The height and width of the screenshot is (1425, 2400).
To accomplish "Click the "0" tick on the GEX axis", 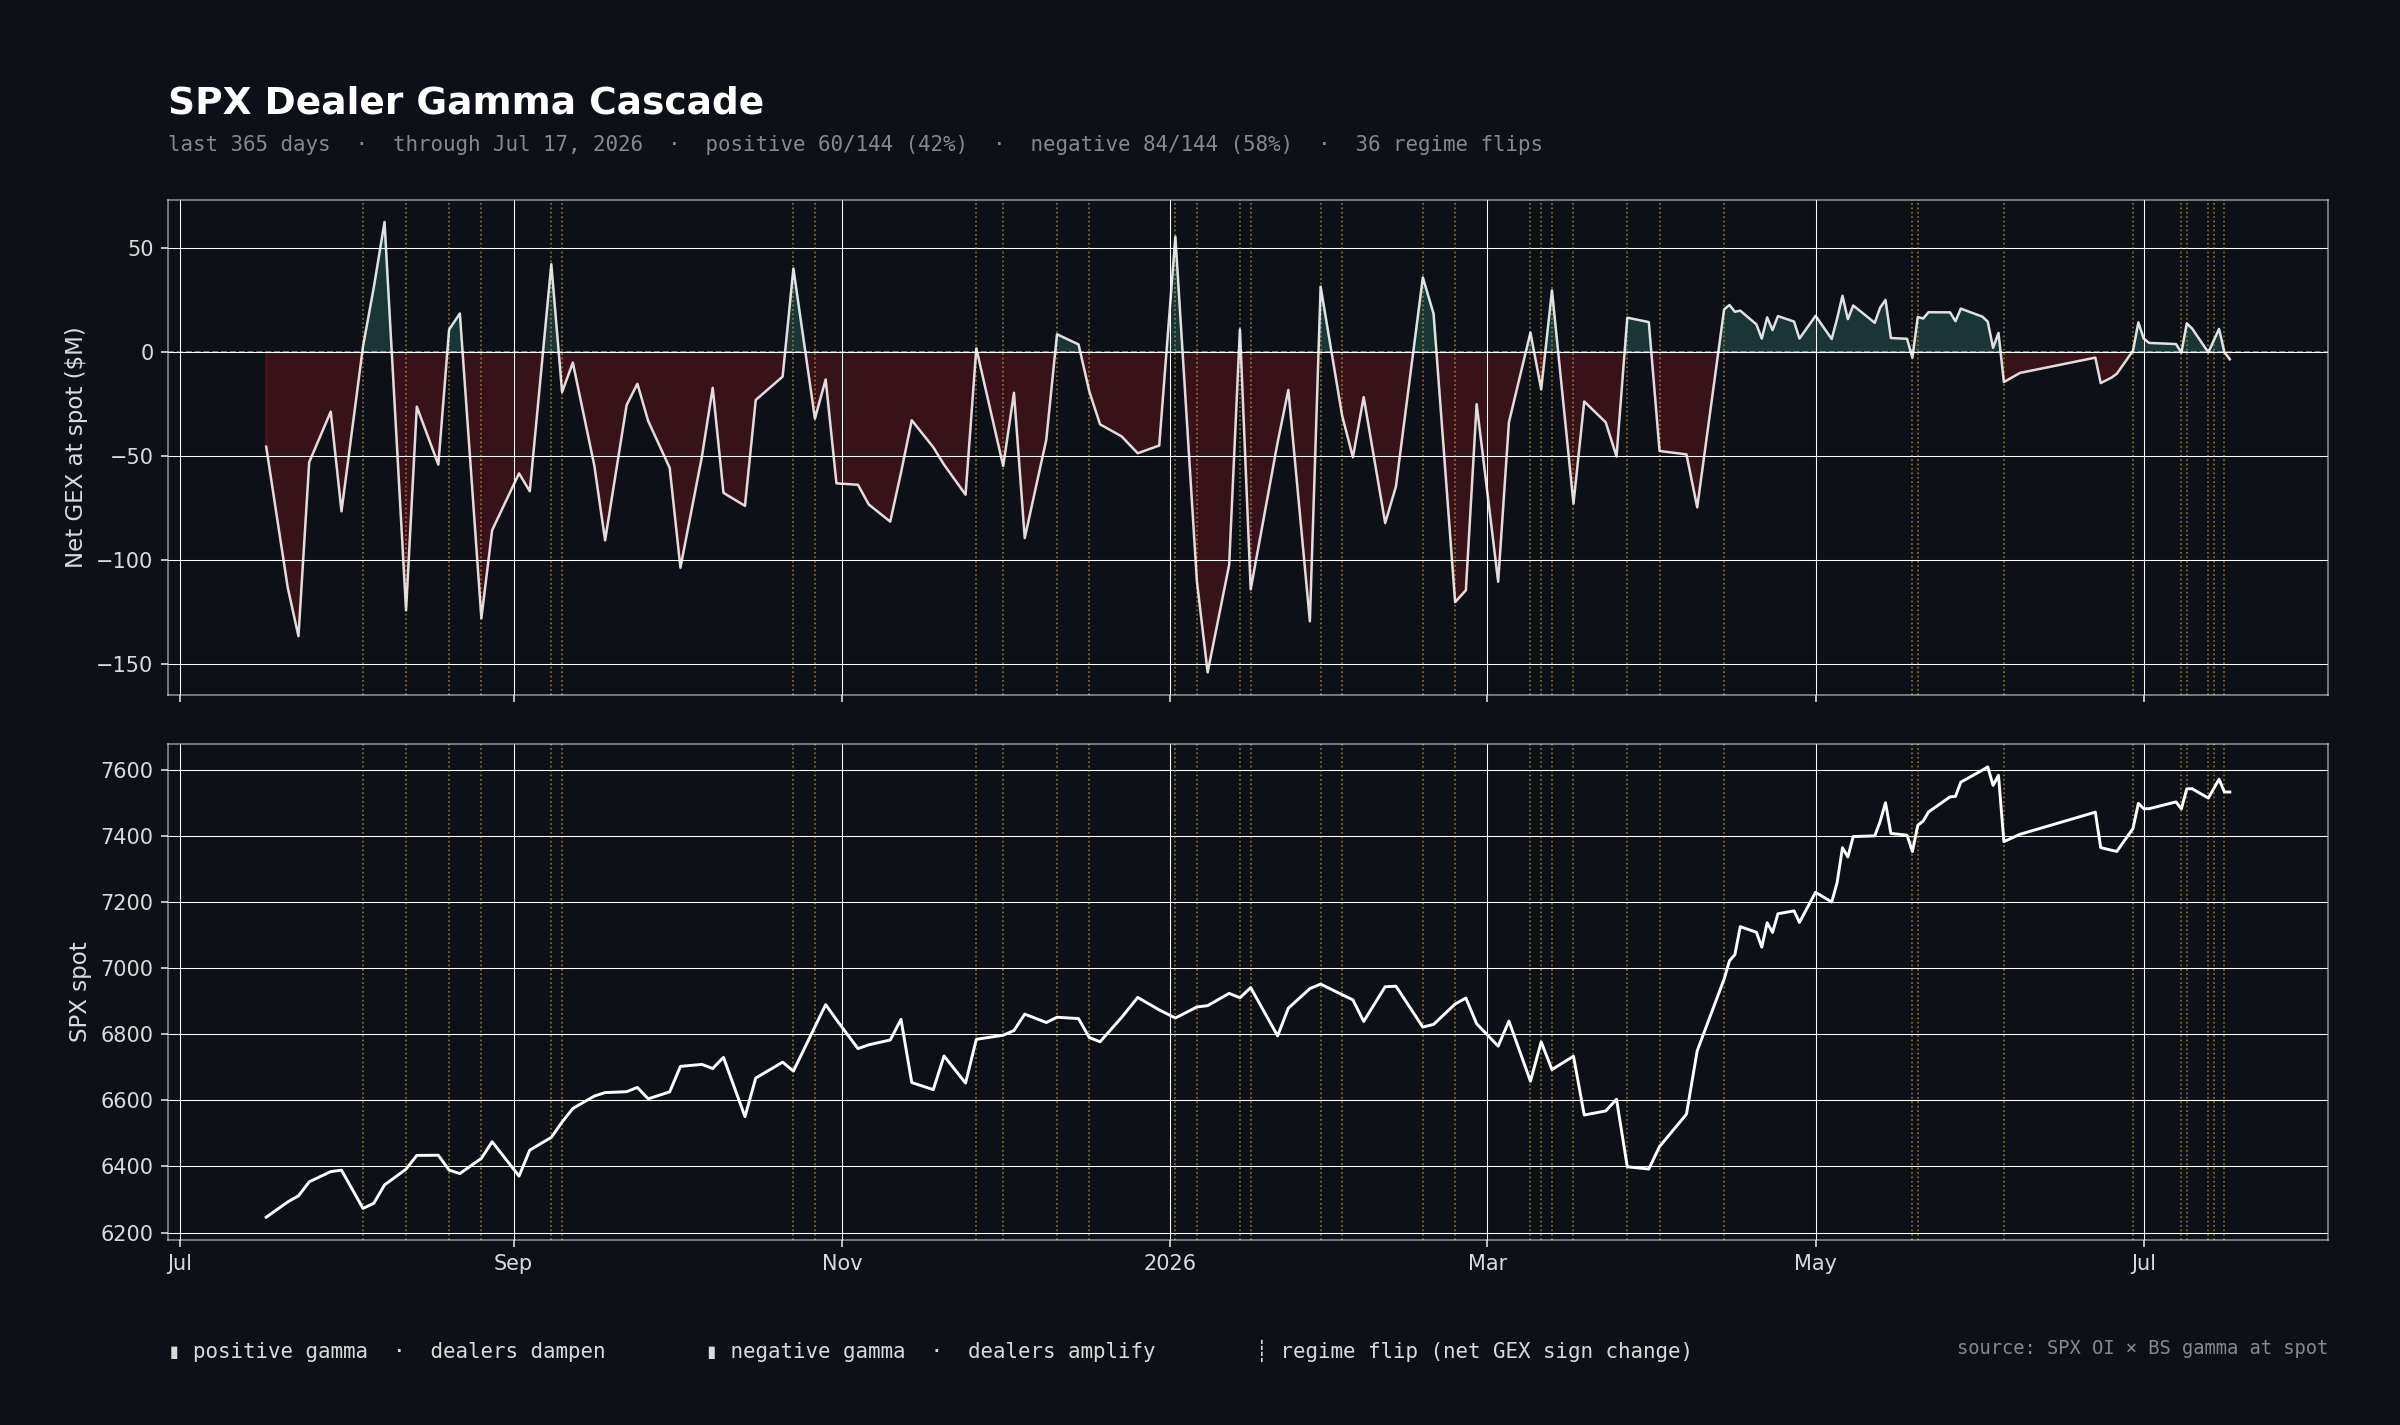I will coord(147,353).
